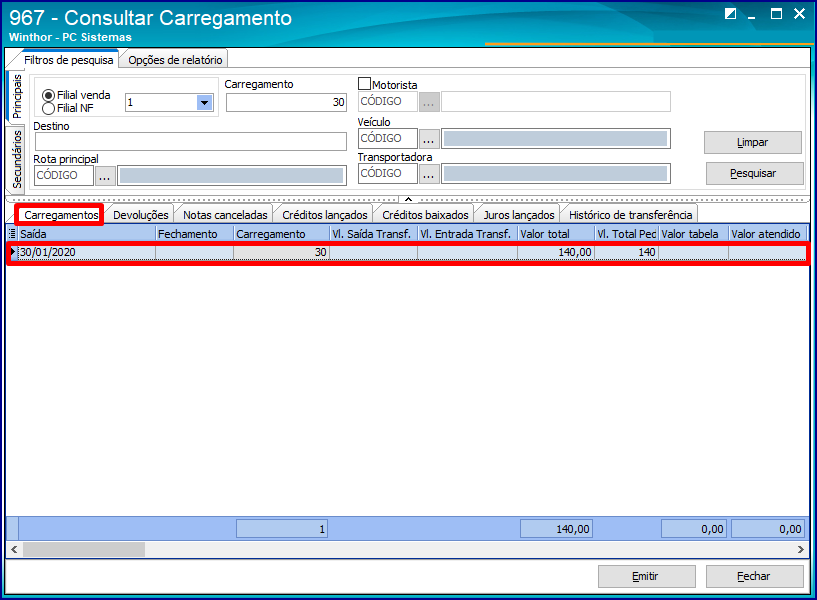This screenshot has height=600, width=817.
Task: Click the Valor atendido column header
Action: pos(768,234)
